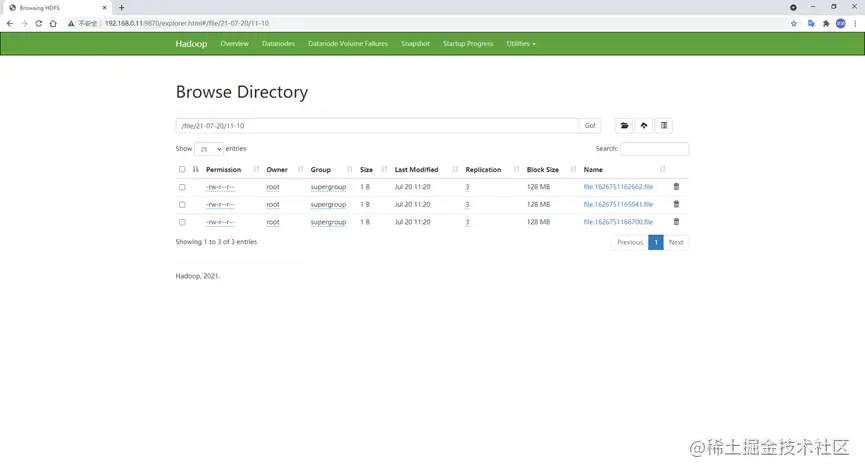This screenshot has height=473, width=865.
Task: Click the directory path input field
Action: (377, 126)
